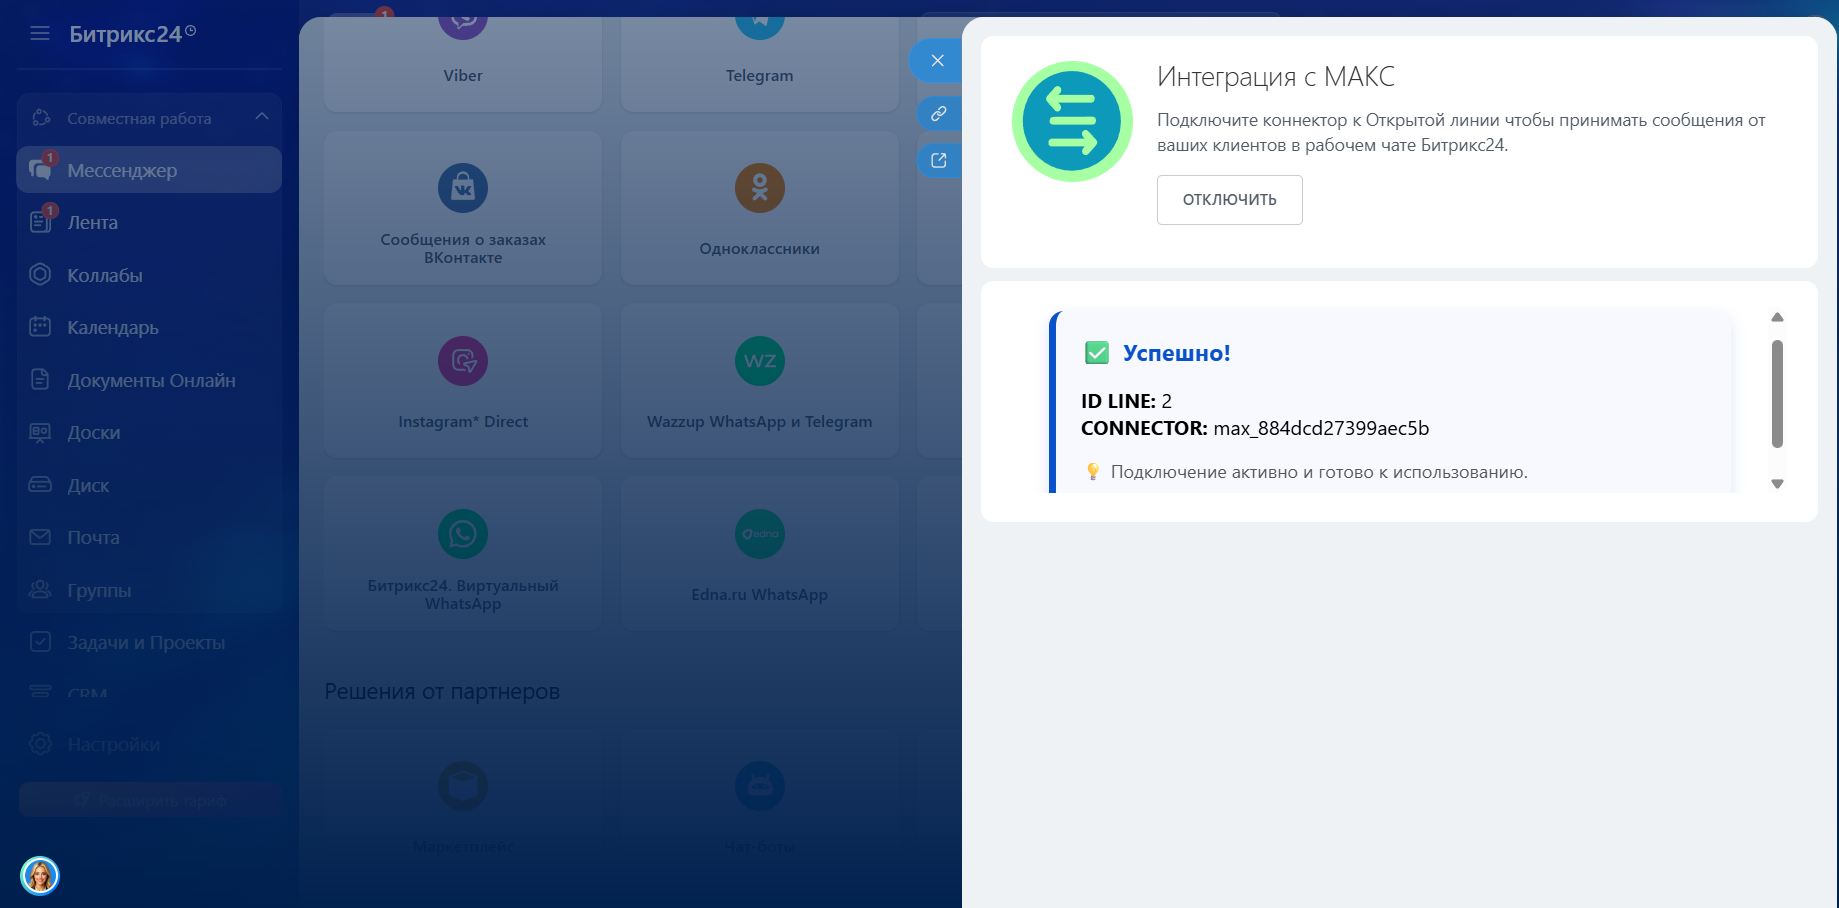Go to Лента in the sidebar
The height and width of the screenshot is (908, 1839).
[x=149, y=222]
